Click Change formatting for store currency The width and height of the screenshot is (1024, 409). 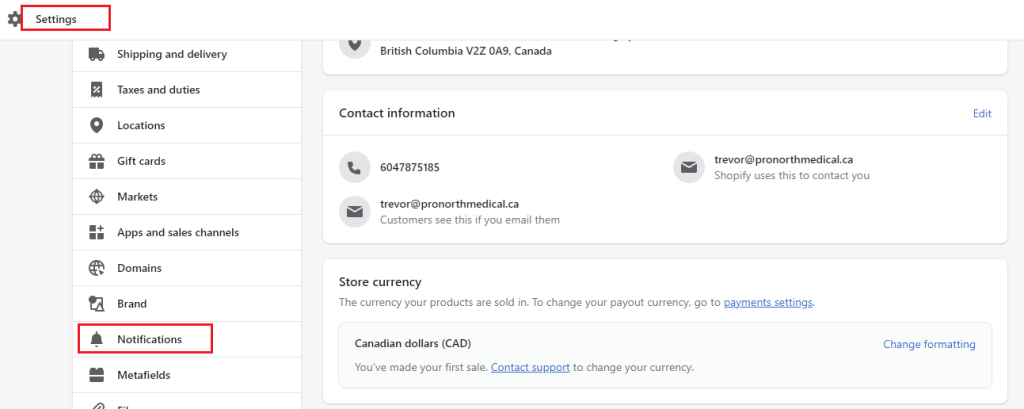coord(929,344)
